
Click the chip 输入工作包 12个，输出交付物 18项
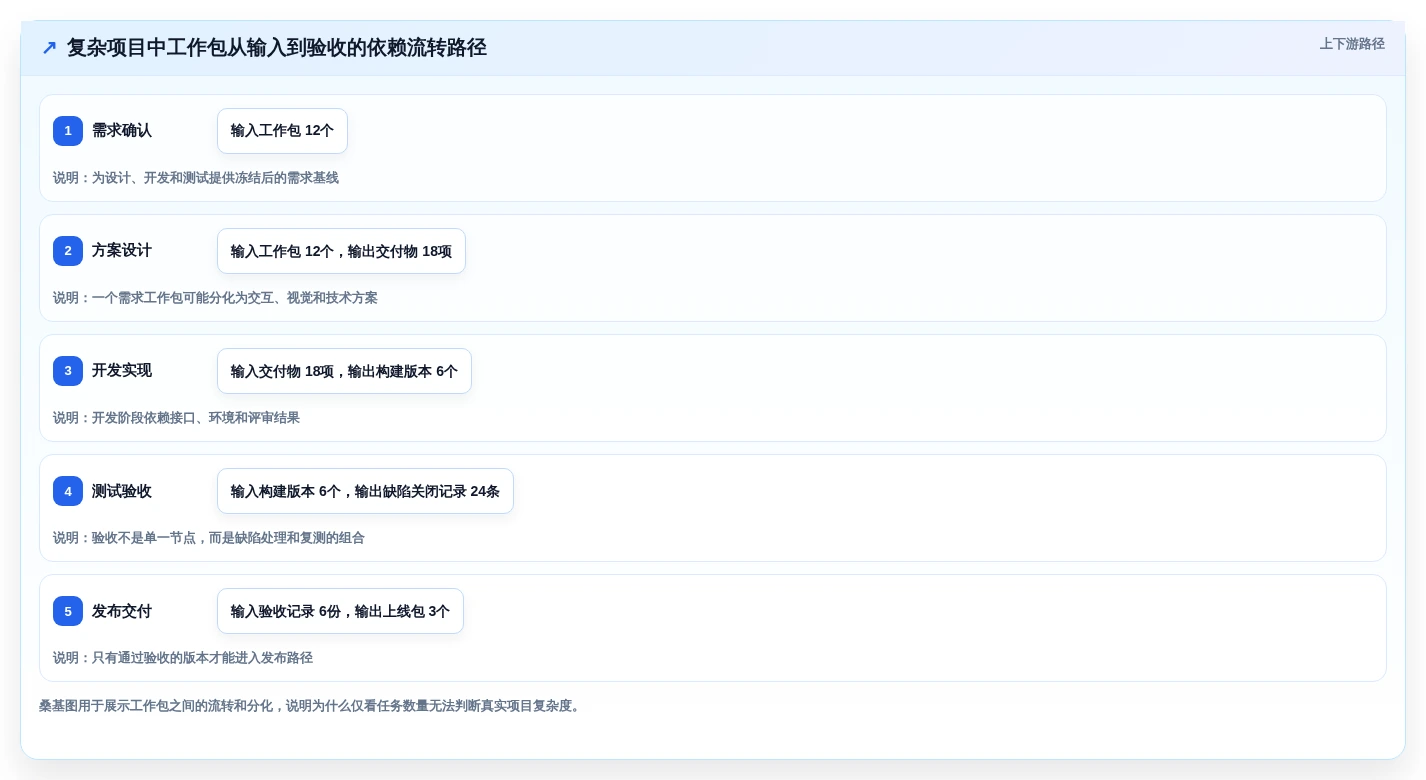coord(341,251)
